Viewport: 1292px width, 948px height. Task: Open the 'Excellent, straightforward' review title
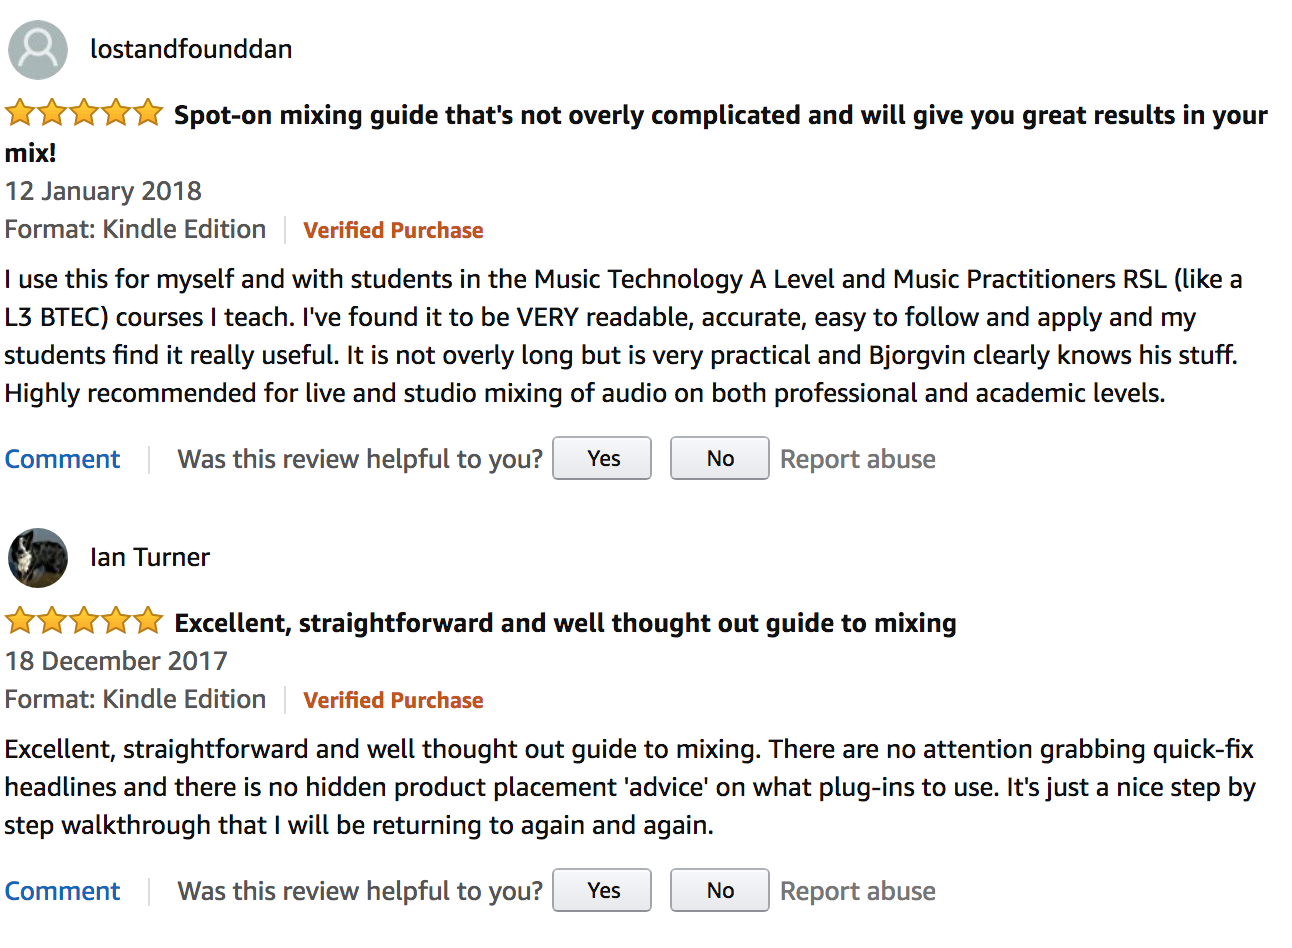[565, 623]
